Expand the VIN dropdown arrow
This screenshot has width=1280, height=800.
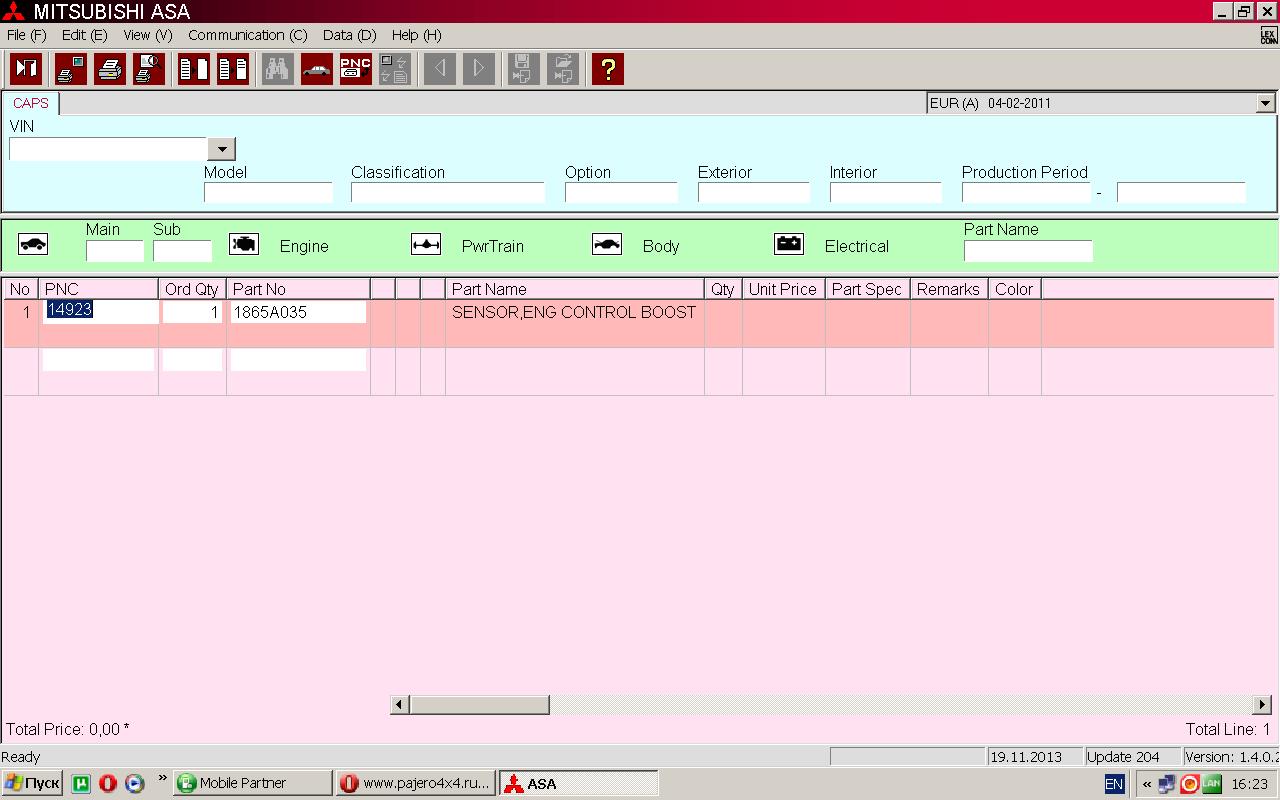click(221, 149)
